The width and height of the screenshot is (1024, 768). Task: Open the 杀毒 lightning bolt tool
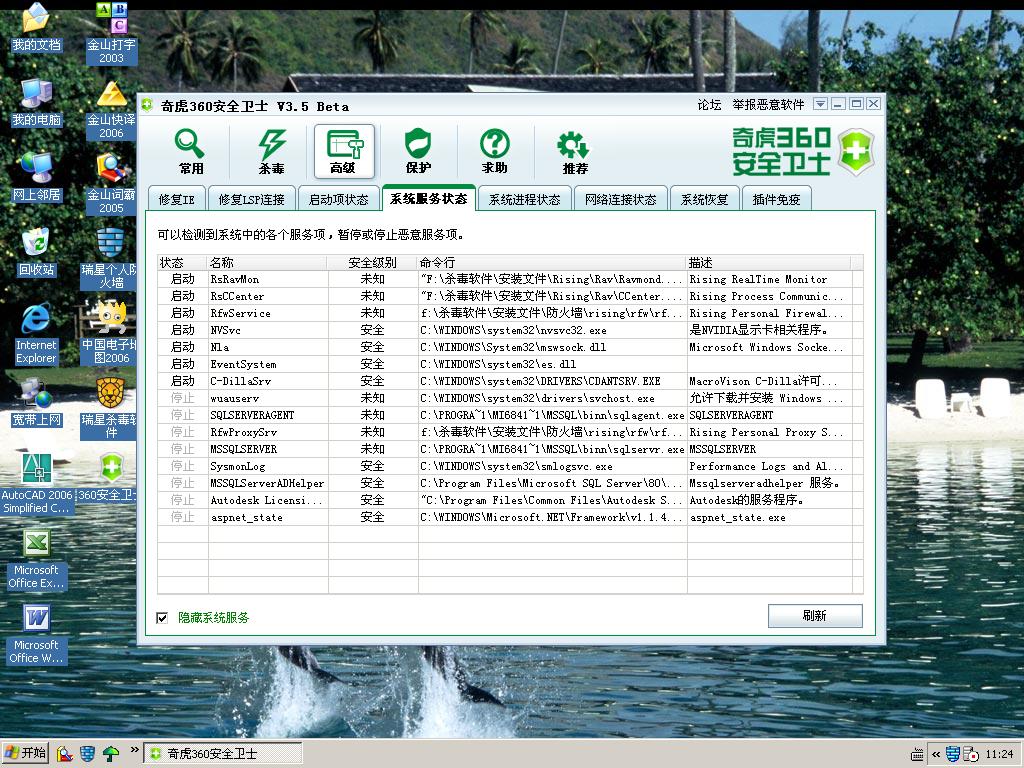click(271, 151)
